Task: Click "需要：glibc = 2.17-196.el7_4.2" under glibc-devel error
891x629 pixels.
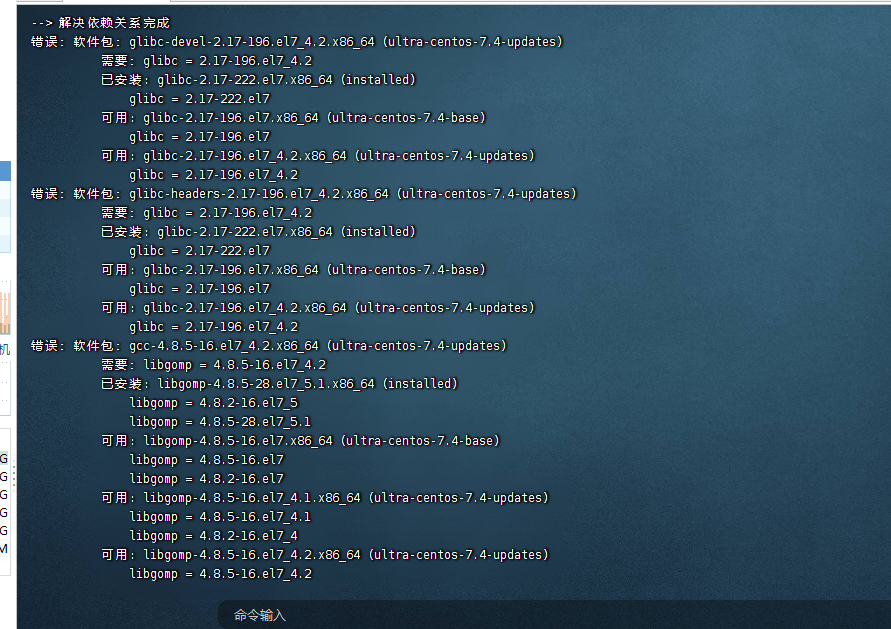Action: pos(207,61)
